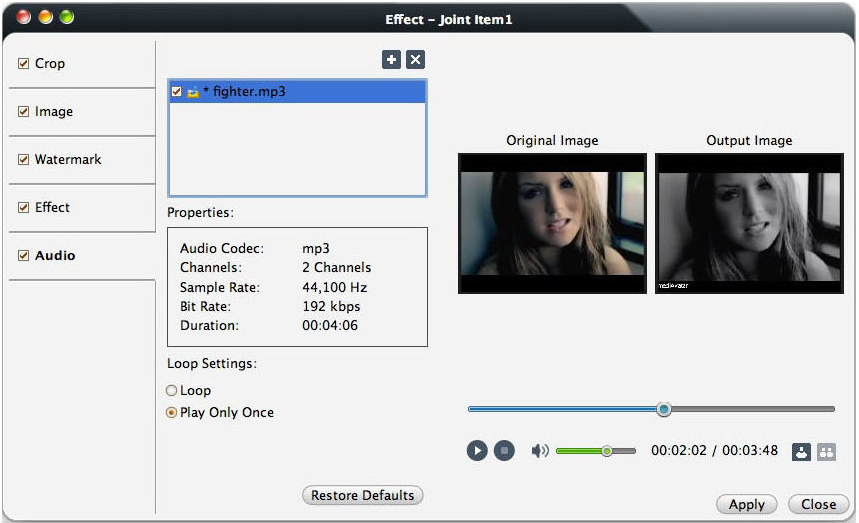Uncheck the Image checkbox
The width and height of the screenshot is (859, 523).
[x=24, y=112]
